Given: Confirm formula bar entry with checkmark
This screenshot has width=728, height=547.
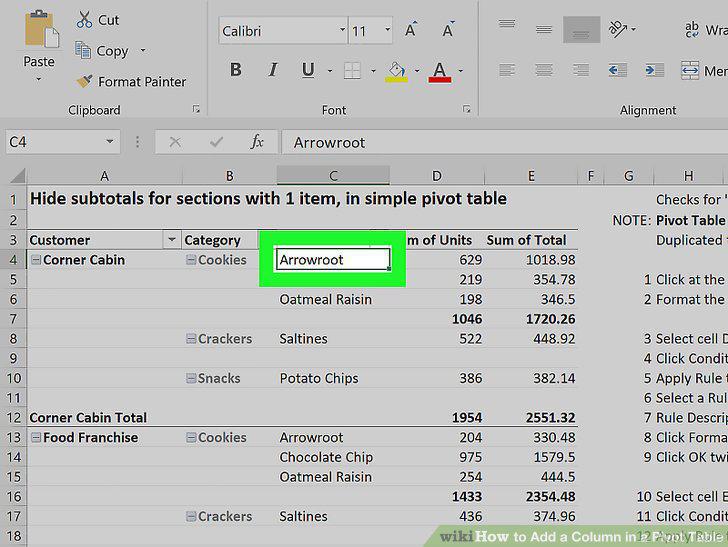Looking at the screenshot, I should pyautogui.click(x=216, y=142).
